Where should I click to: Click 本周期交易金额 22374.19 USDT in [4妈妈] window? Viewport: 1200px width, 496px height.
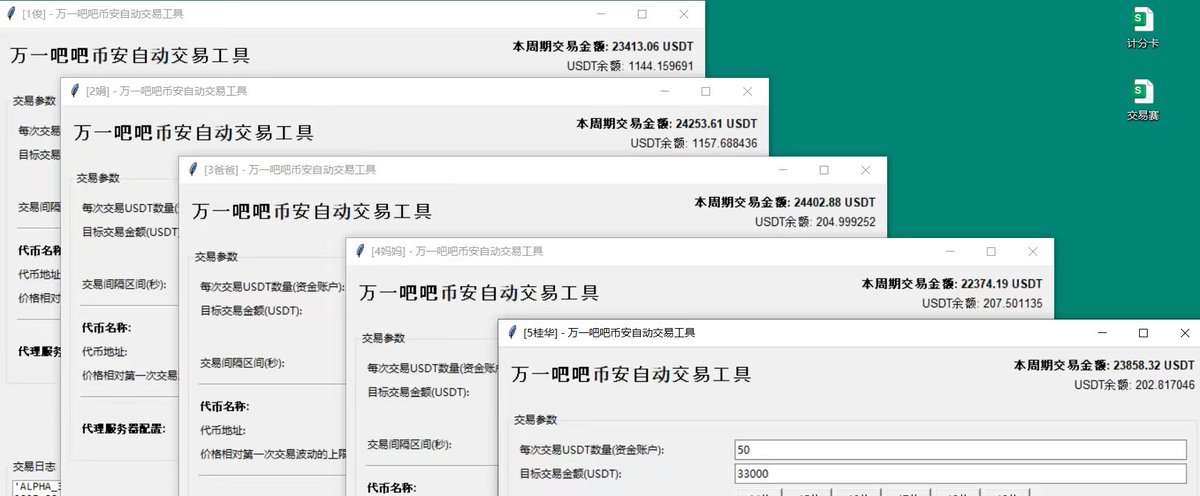pos(952,284)
